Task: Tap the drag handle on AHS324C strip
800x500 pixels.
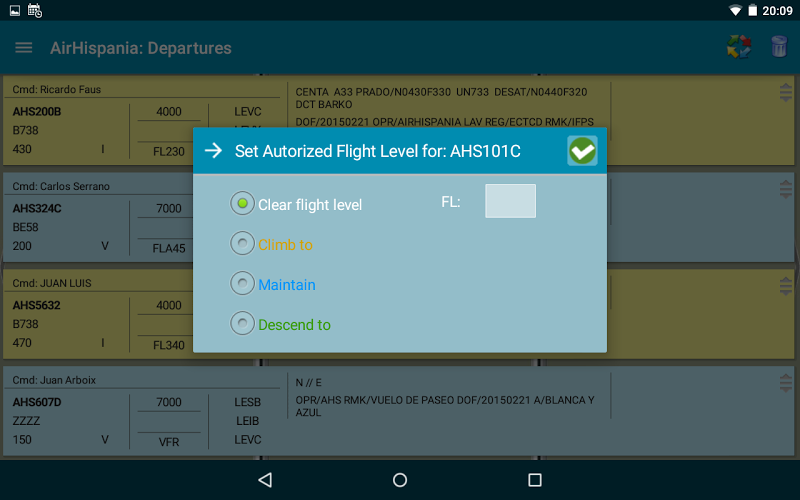Action: coord(786,189)
